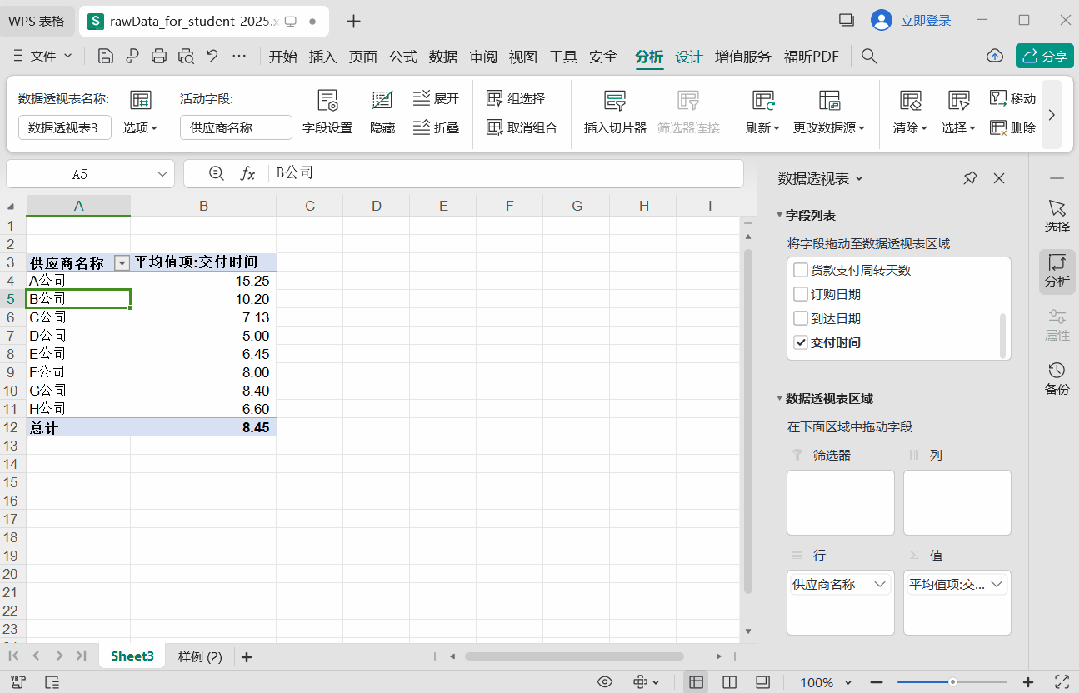Switch to page layout view icon
Viewport: 1079px width, 693px height.
coord(729,682)
